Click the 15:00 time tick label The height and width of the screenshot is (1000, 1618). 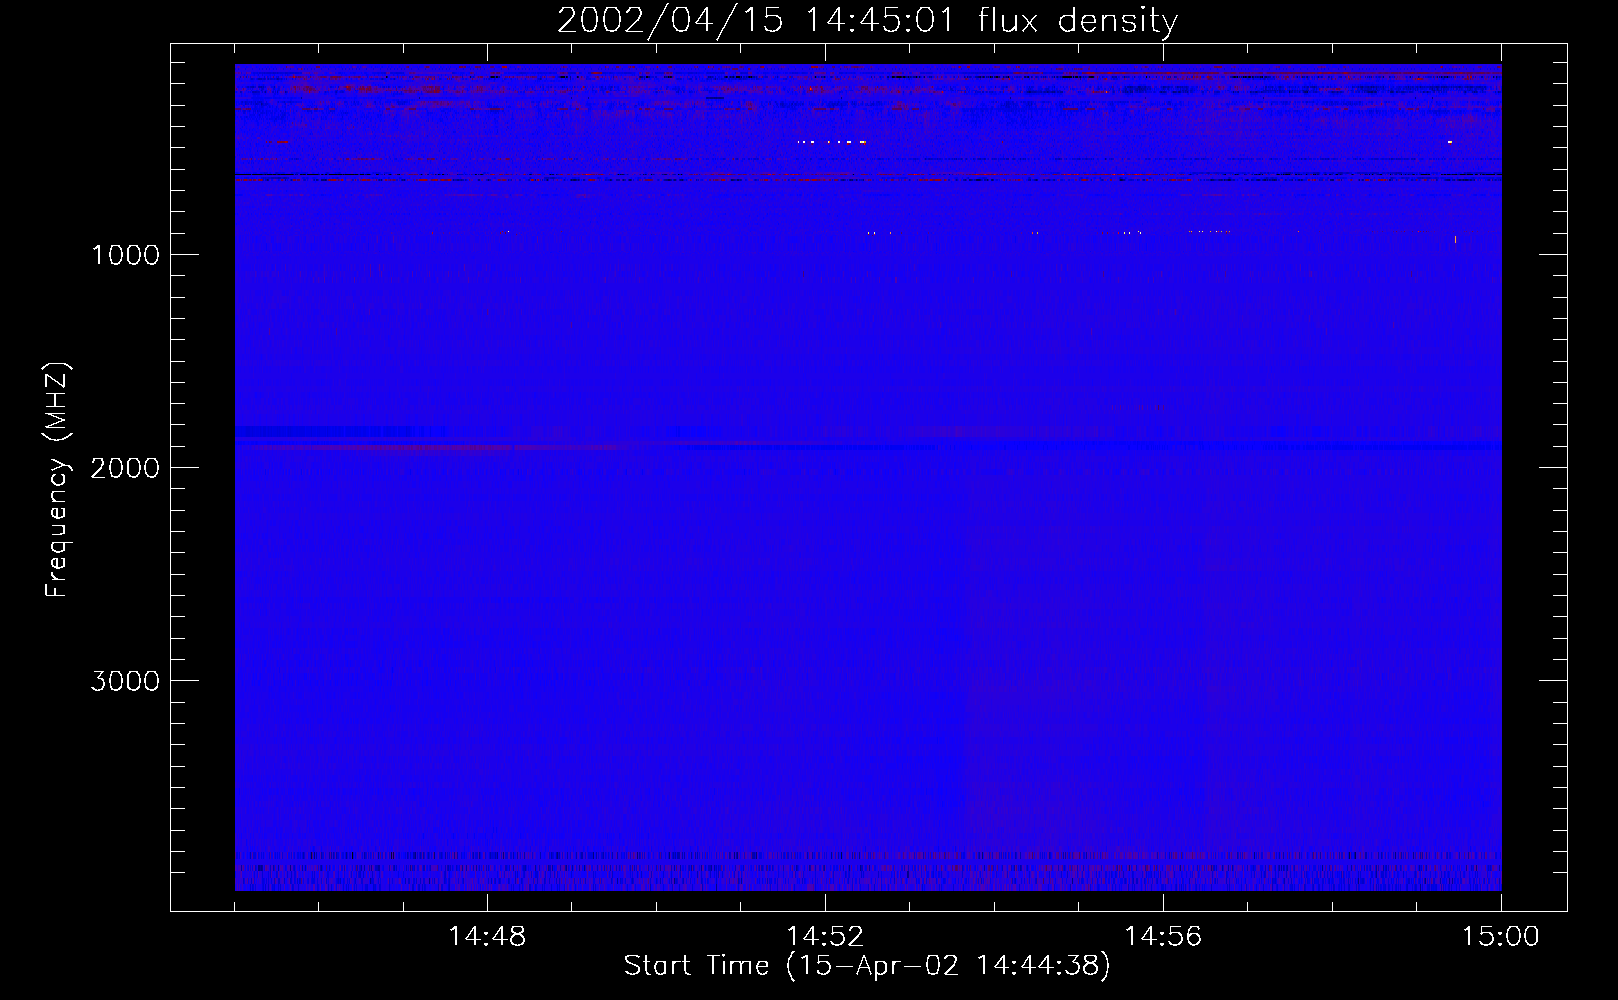tap(1501, 937)
